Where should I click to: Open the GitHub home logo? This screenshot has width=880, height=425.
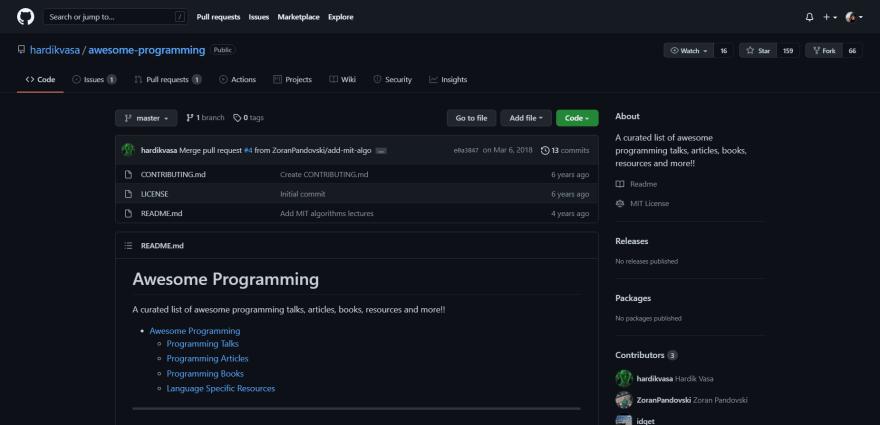tap(25, 17)
